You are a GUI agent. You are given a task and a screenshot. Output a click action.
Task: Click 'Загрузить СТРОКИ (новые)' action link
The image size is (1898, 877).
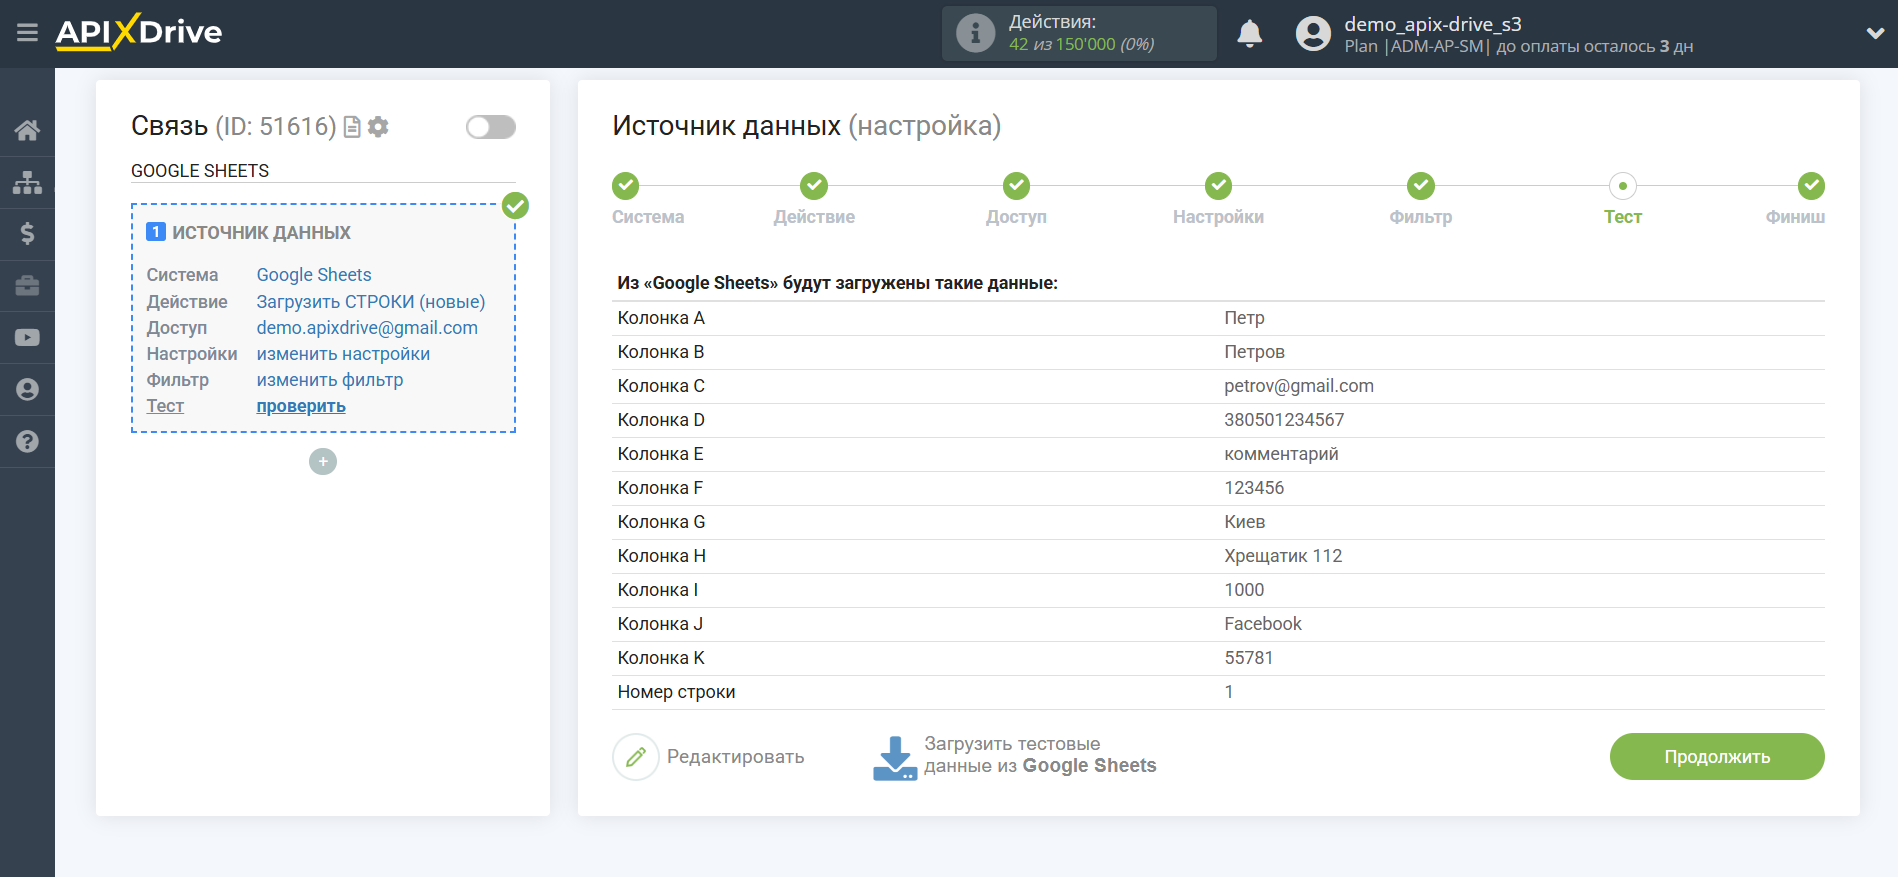tap(371, 302)
